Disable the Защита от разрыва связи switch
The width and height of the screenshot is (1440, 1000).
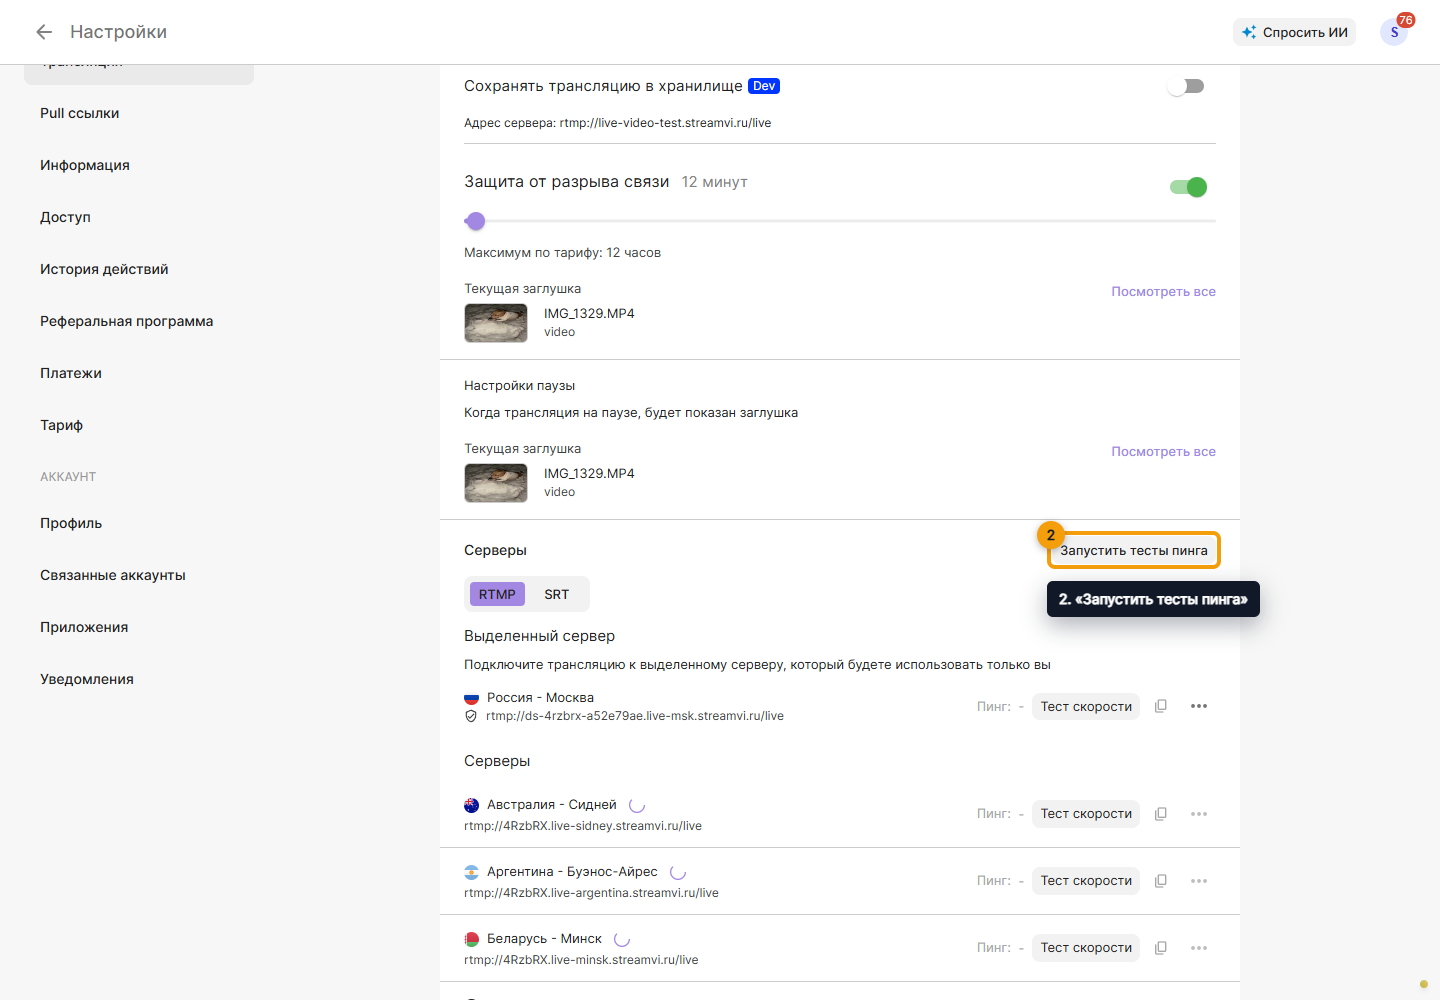point(1189,187)
